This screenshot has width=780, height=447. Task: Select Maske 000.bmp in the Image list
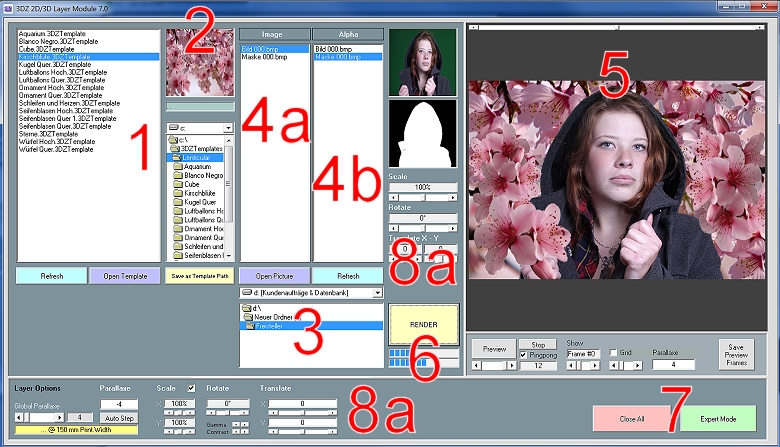coord(260,57)
